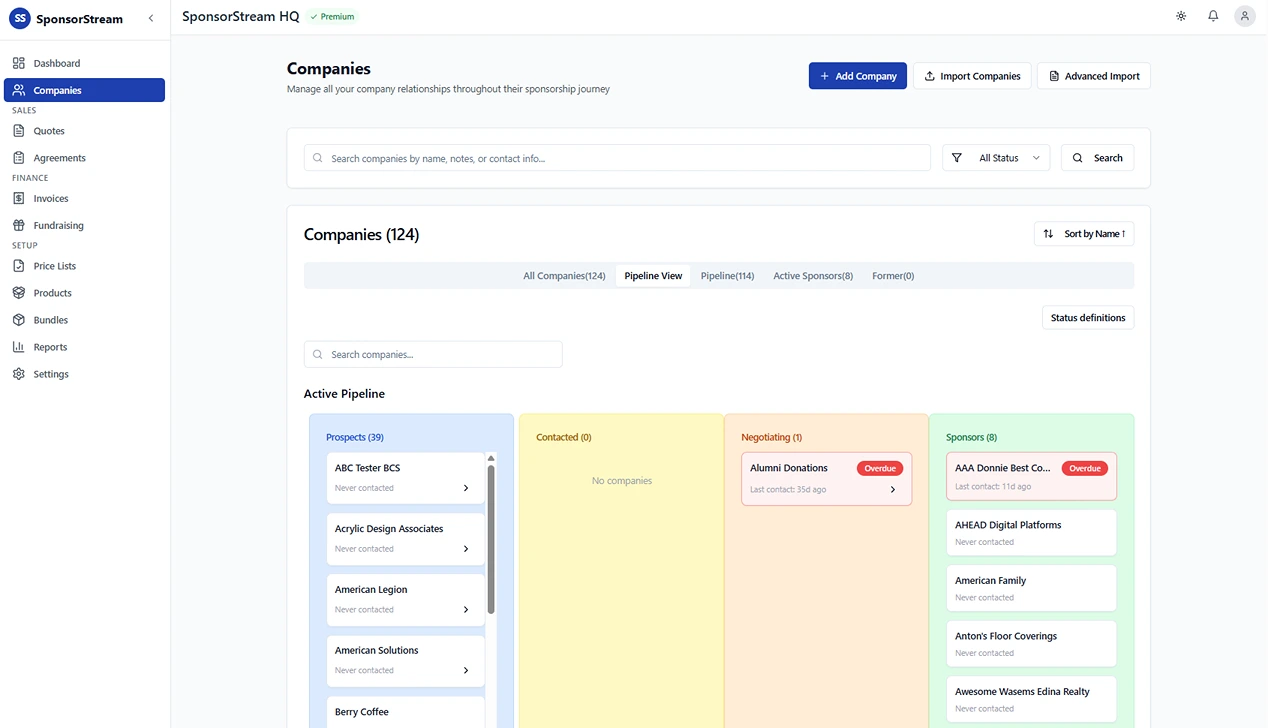
Task: Click the Agreements clipboard icon
Action: point(19,158)
